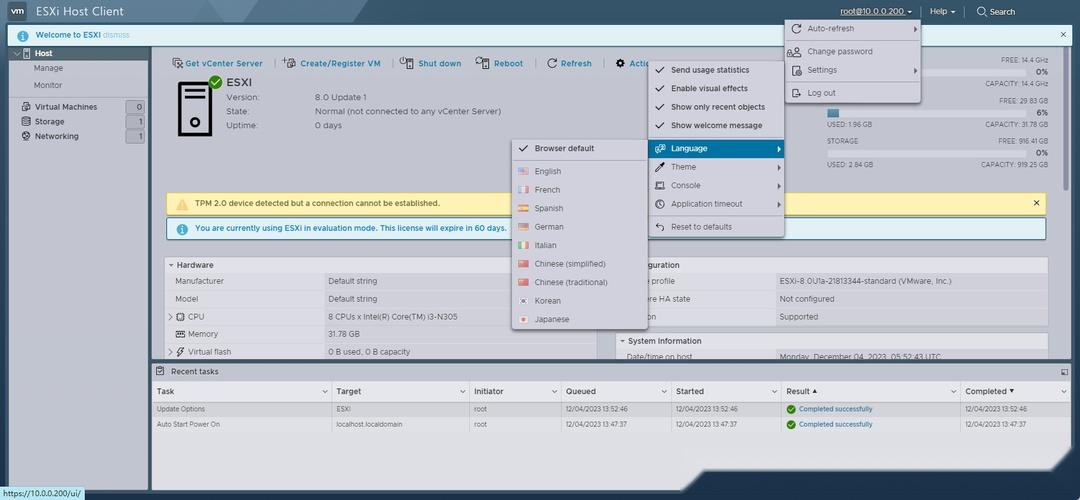Select French language
Image resolution: width=1080 pixels, height=500 pixels.
(579, 189)
